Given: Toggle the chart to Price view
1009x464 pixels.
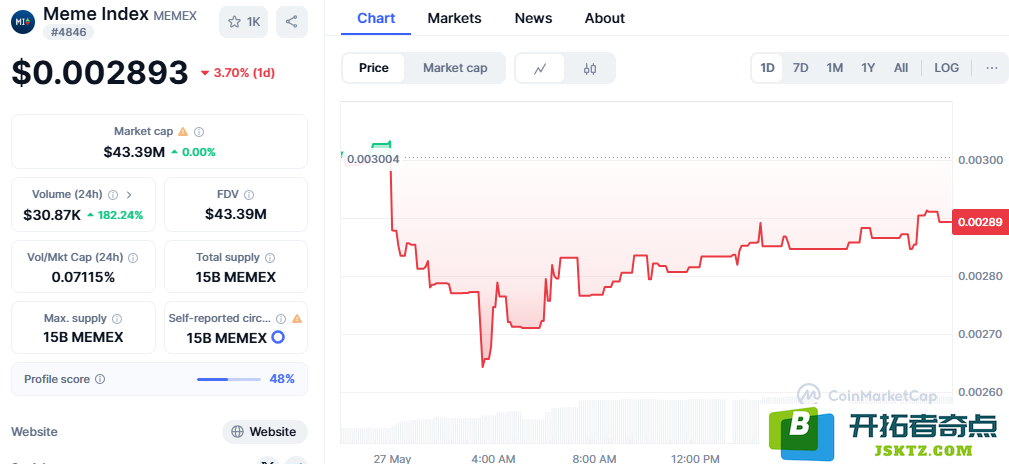Looking at the screenshot, I should tap(374, 68).
